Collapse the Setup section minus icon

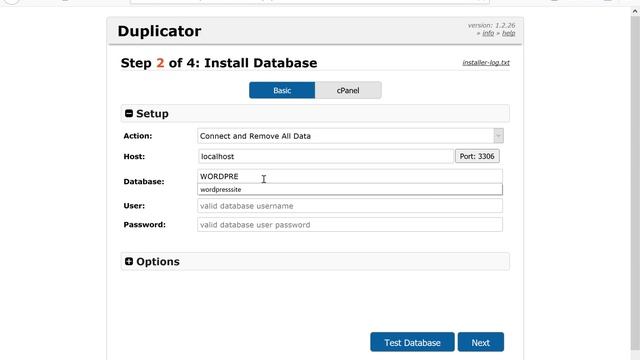[129, 113]
